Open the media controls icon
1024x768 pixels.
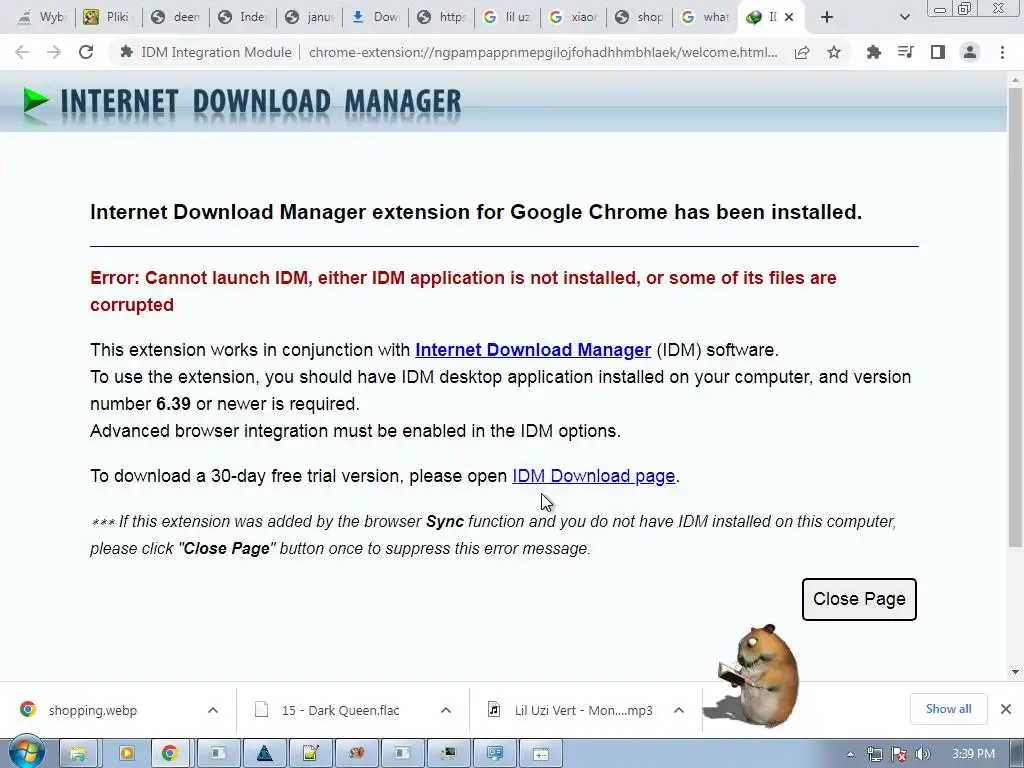pos(905,52)
